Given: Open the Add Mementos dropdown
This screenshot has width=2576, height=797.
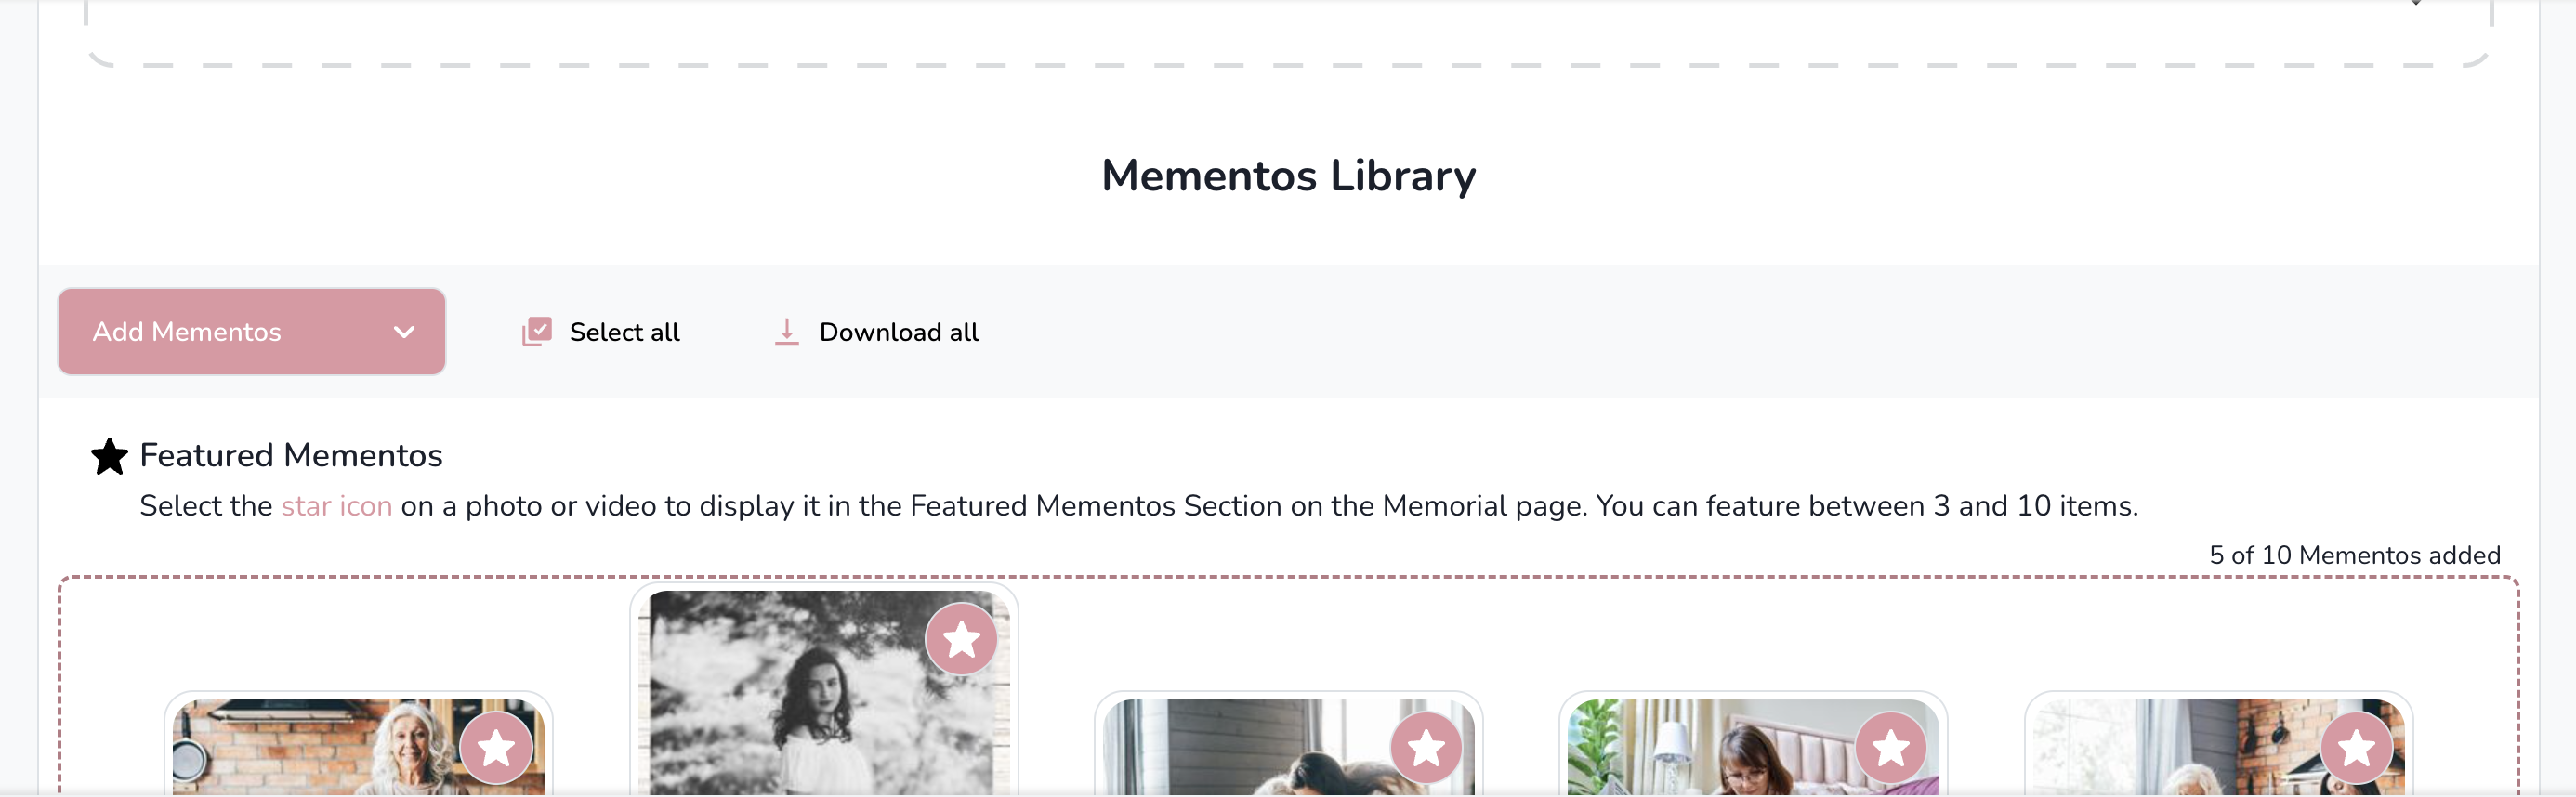Looking at the screenshot, I should (x=252, y=332).
